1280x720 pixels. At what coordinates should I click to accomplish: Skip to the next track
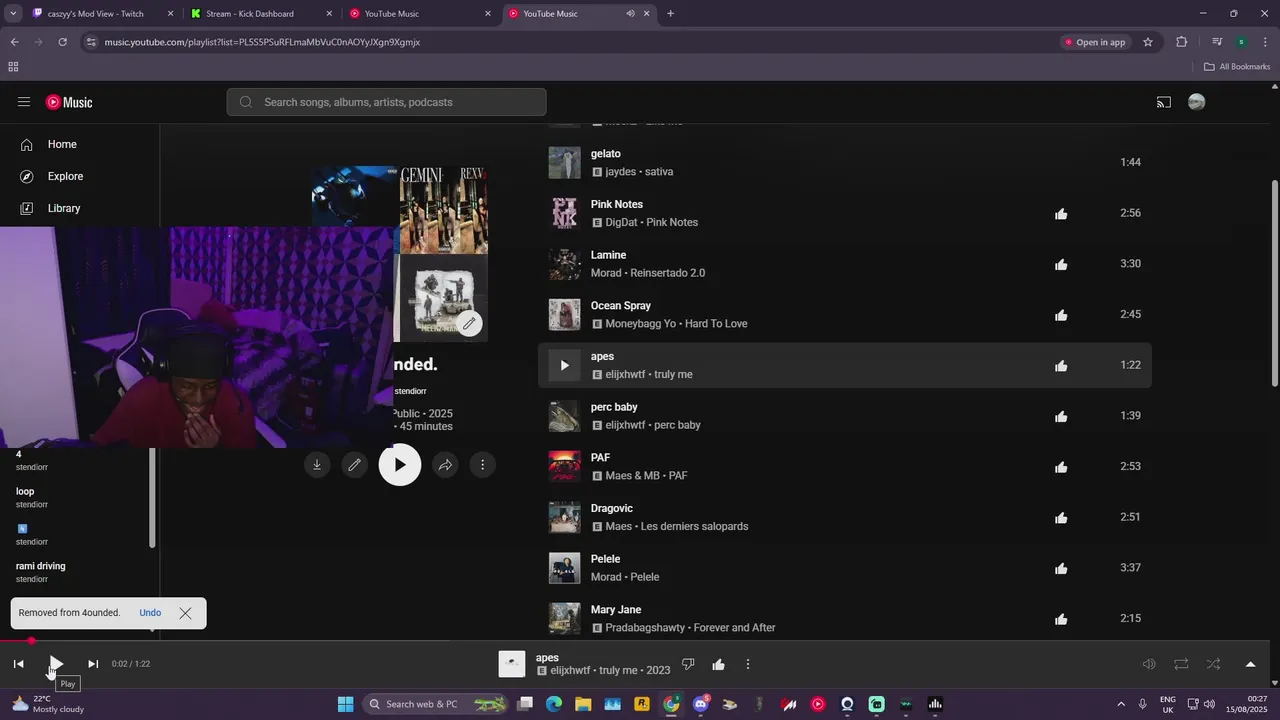coord(93,664)
